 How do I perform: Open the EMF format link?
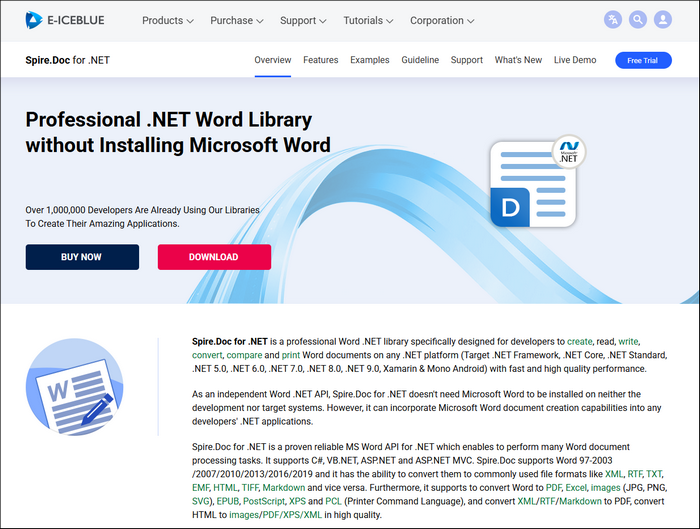(200, 487)
